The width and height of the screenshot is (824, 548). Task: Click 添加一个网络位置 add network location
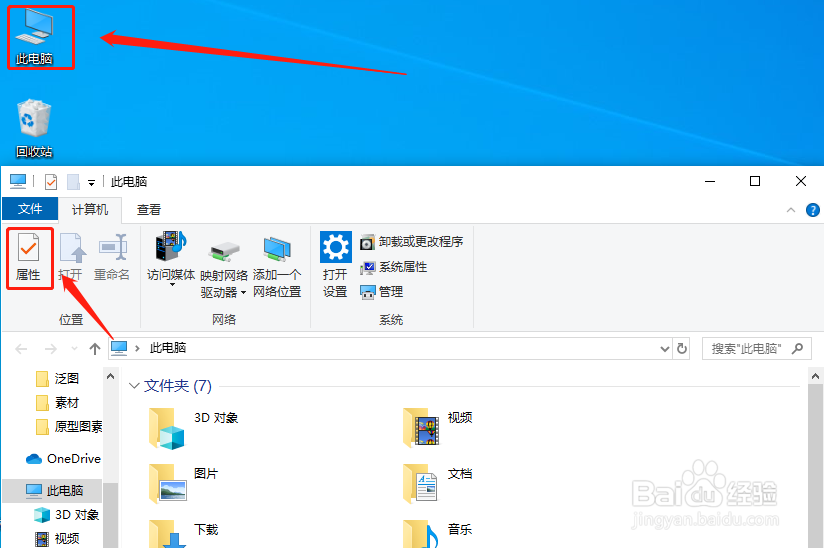point(277,267)
